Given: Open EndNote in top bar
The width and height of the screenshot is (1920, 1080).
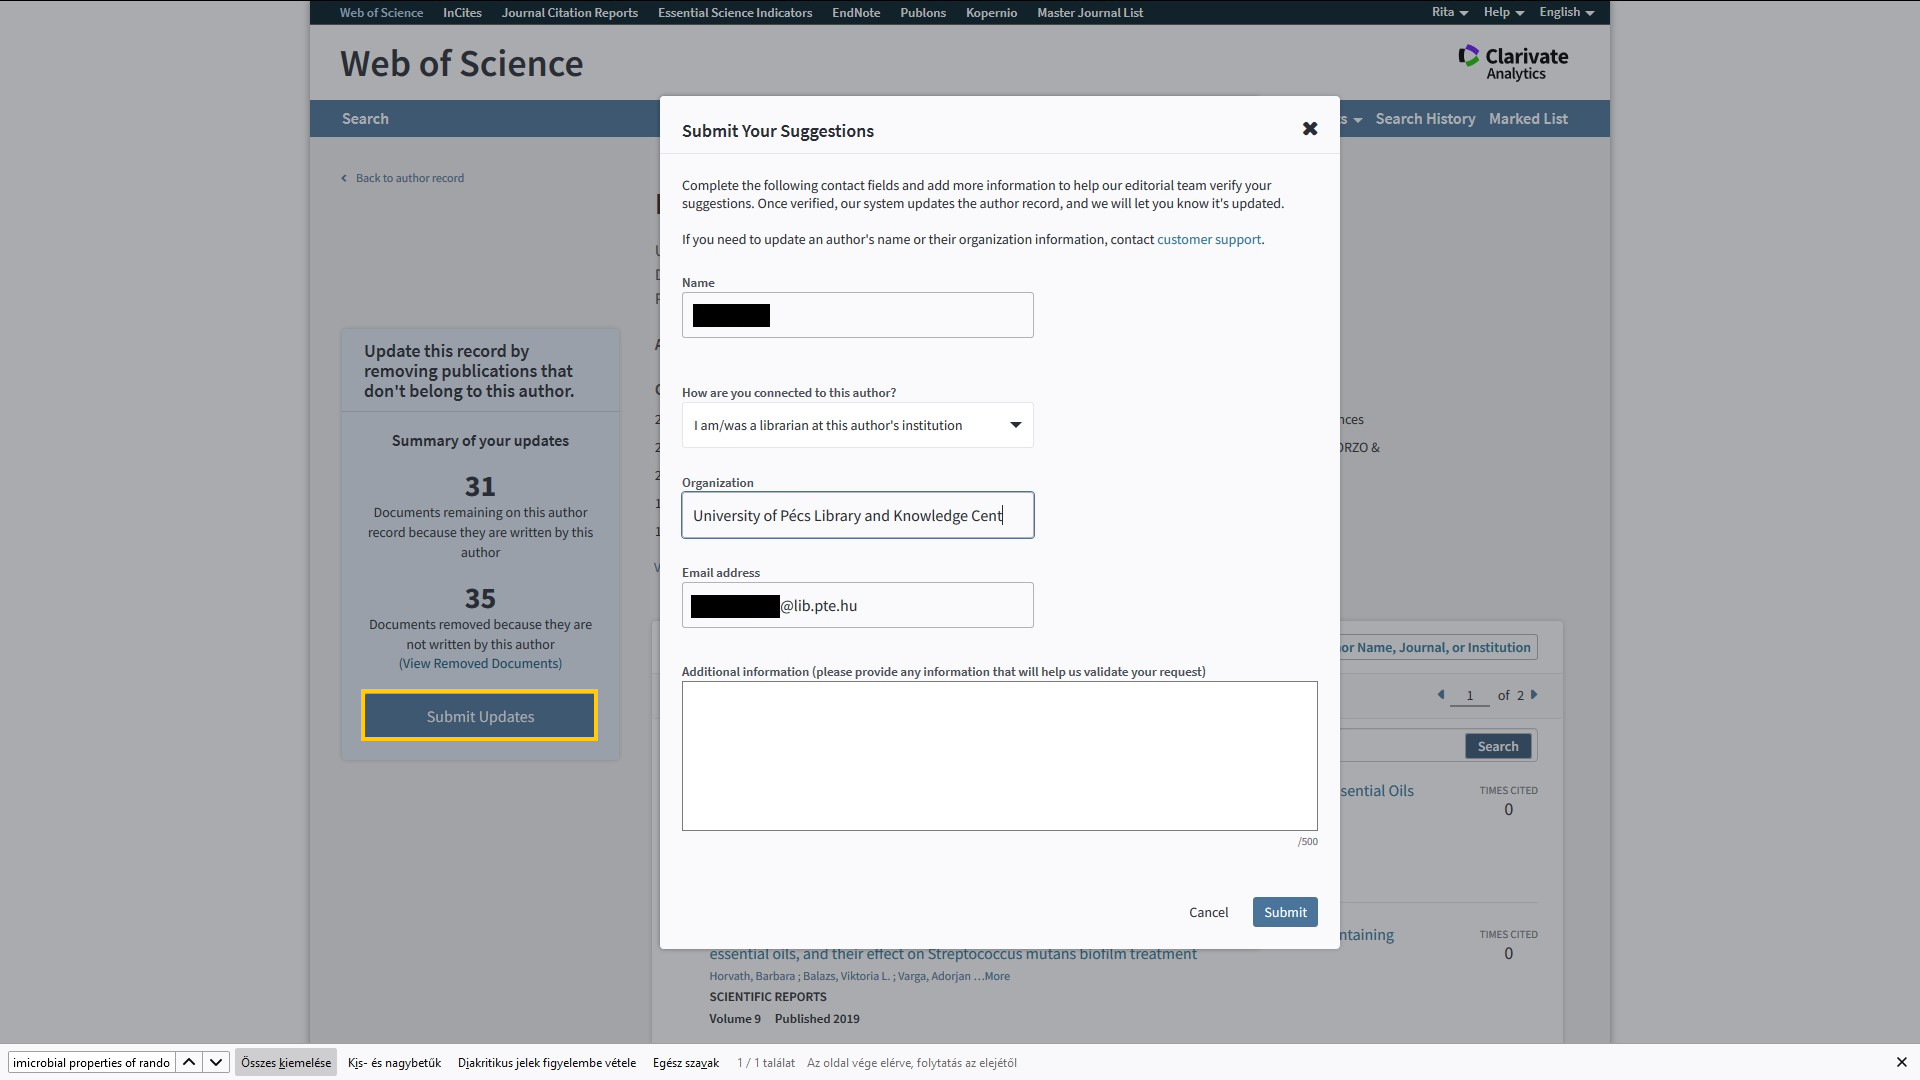Looking at the screenshot, I should pos(856,12).
